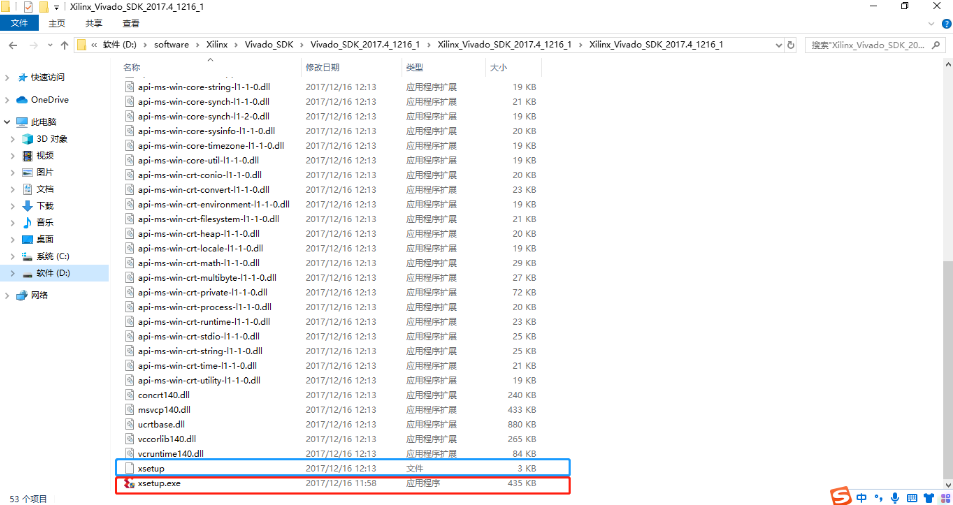Select the concrt140.dll file

point(163,395)
